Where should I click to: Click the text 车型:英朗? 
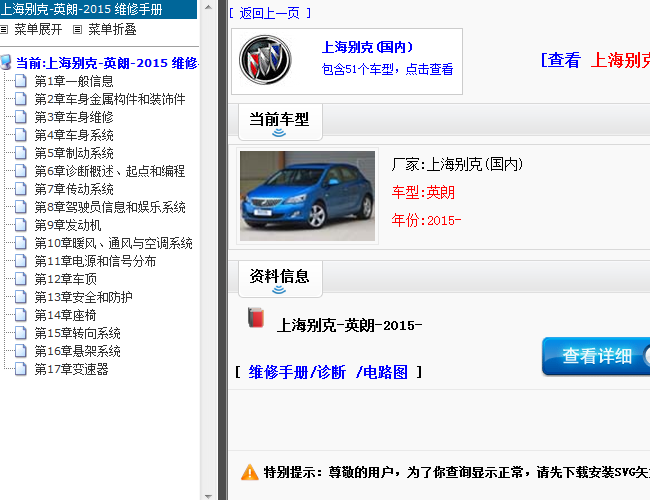(423, 193)
